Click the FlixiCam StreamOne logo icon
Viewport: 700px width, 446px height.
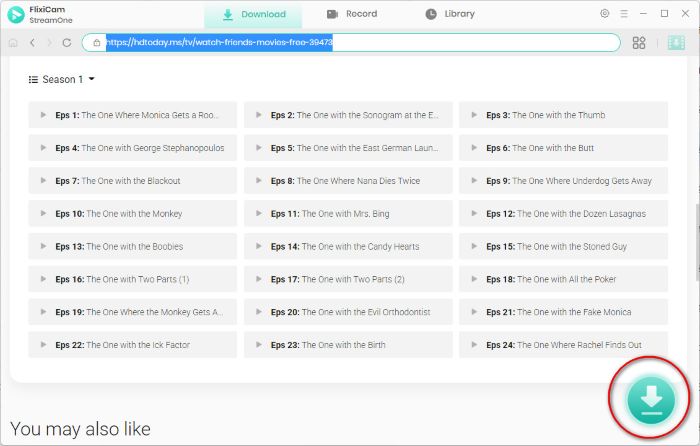coord(16,15)
